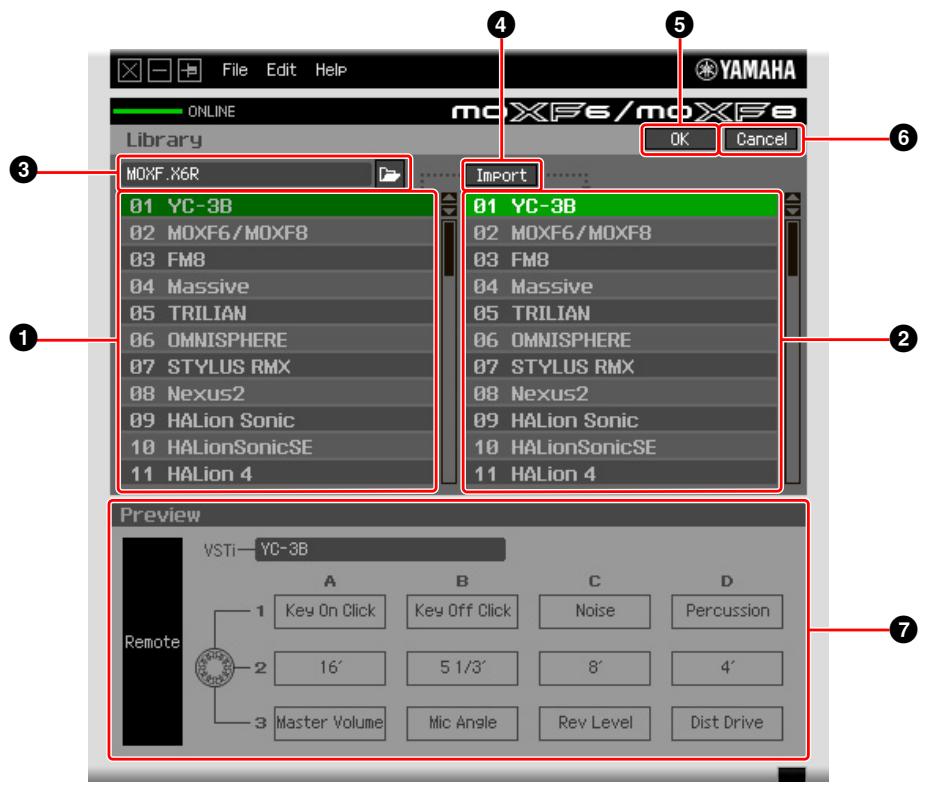Click the Noise box
Viewport: 929px width, 789px height.
[x=595, y=611]
